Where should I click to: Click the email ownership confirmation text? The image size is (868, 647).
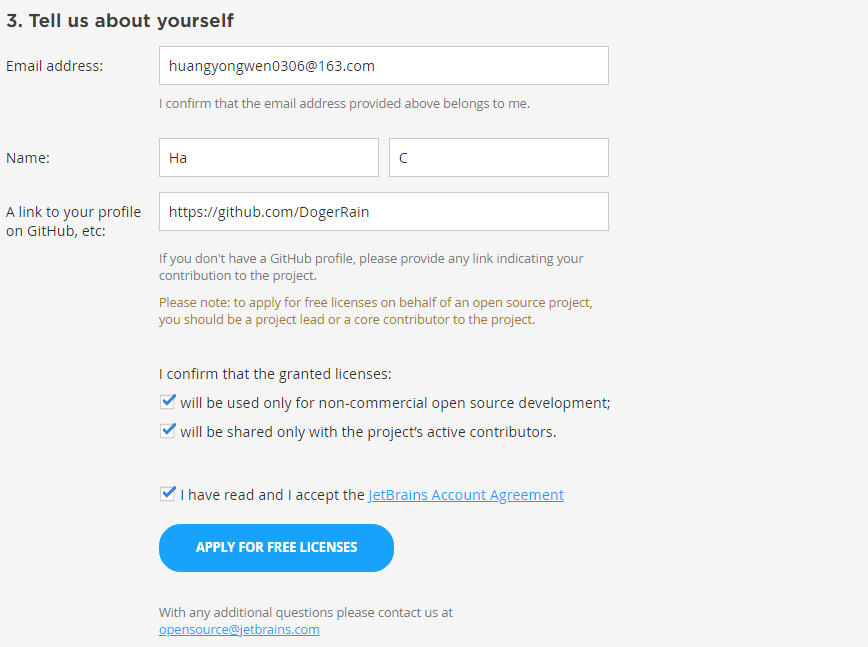tap(344, 103)
